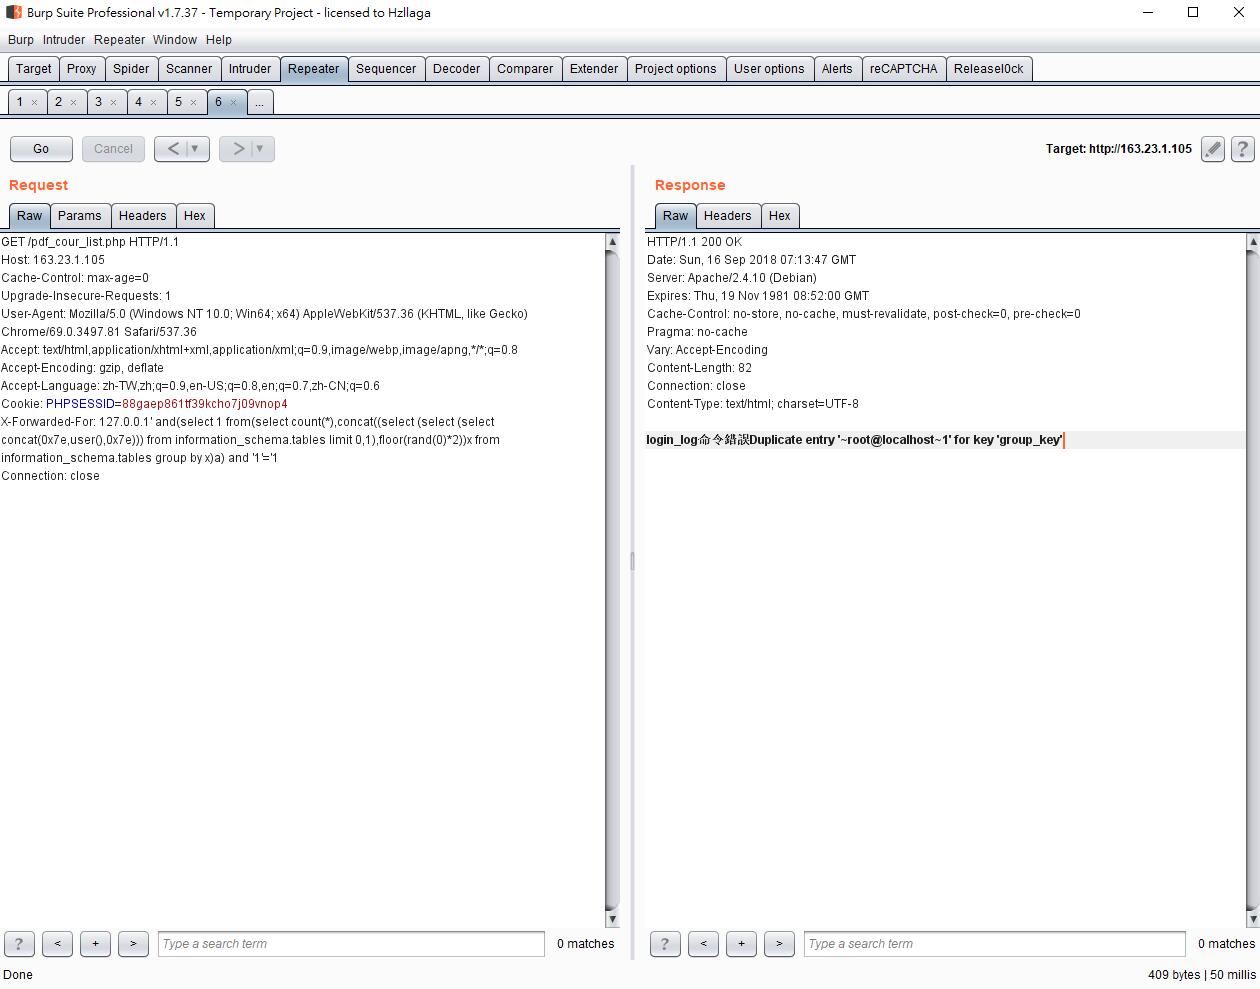1260x989 pixels.
Task: Click the edit target pencil icon
Action: (1213, 149)
